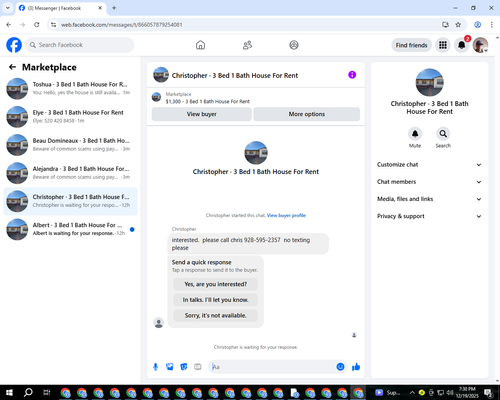Expand Customize chat section

(429, 165)
